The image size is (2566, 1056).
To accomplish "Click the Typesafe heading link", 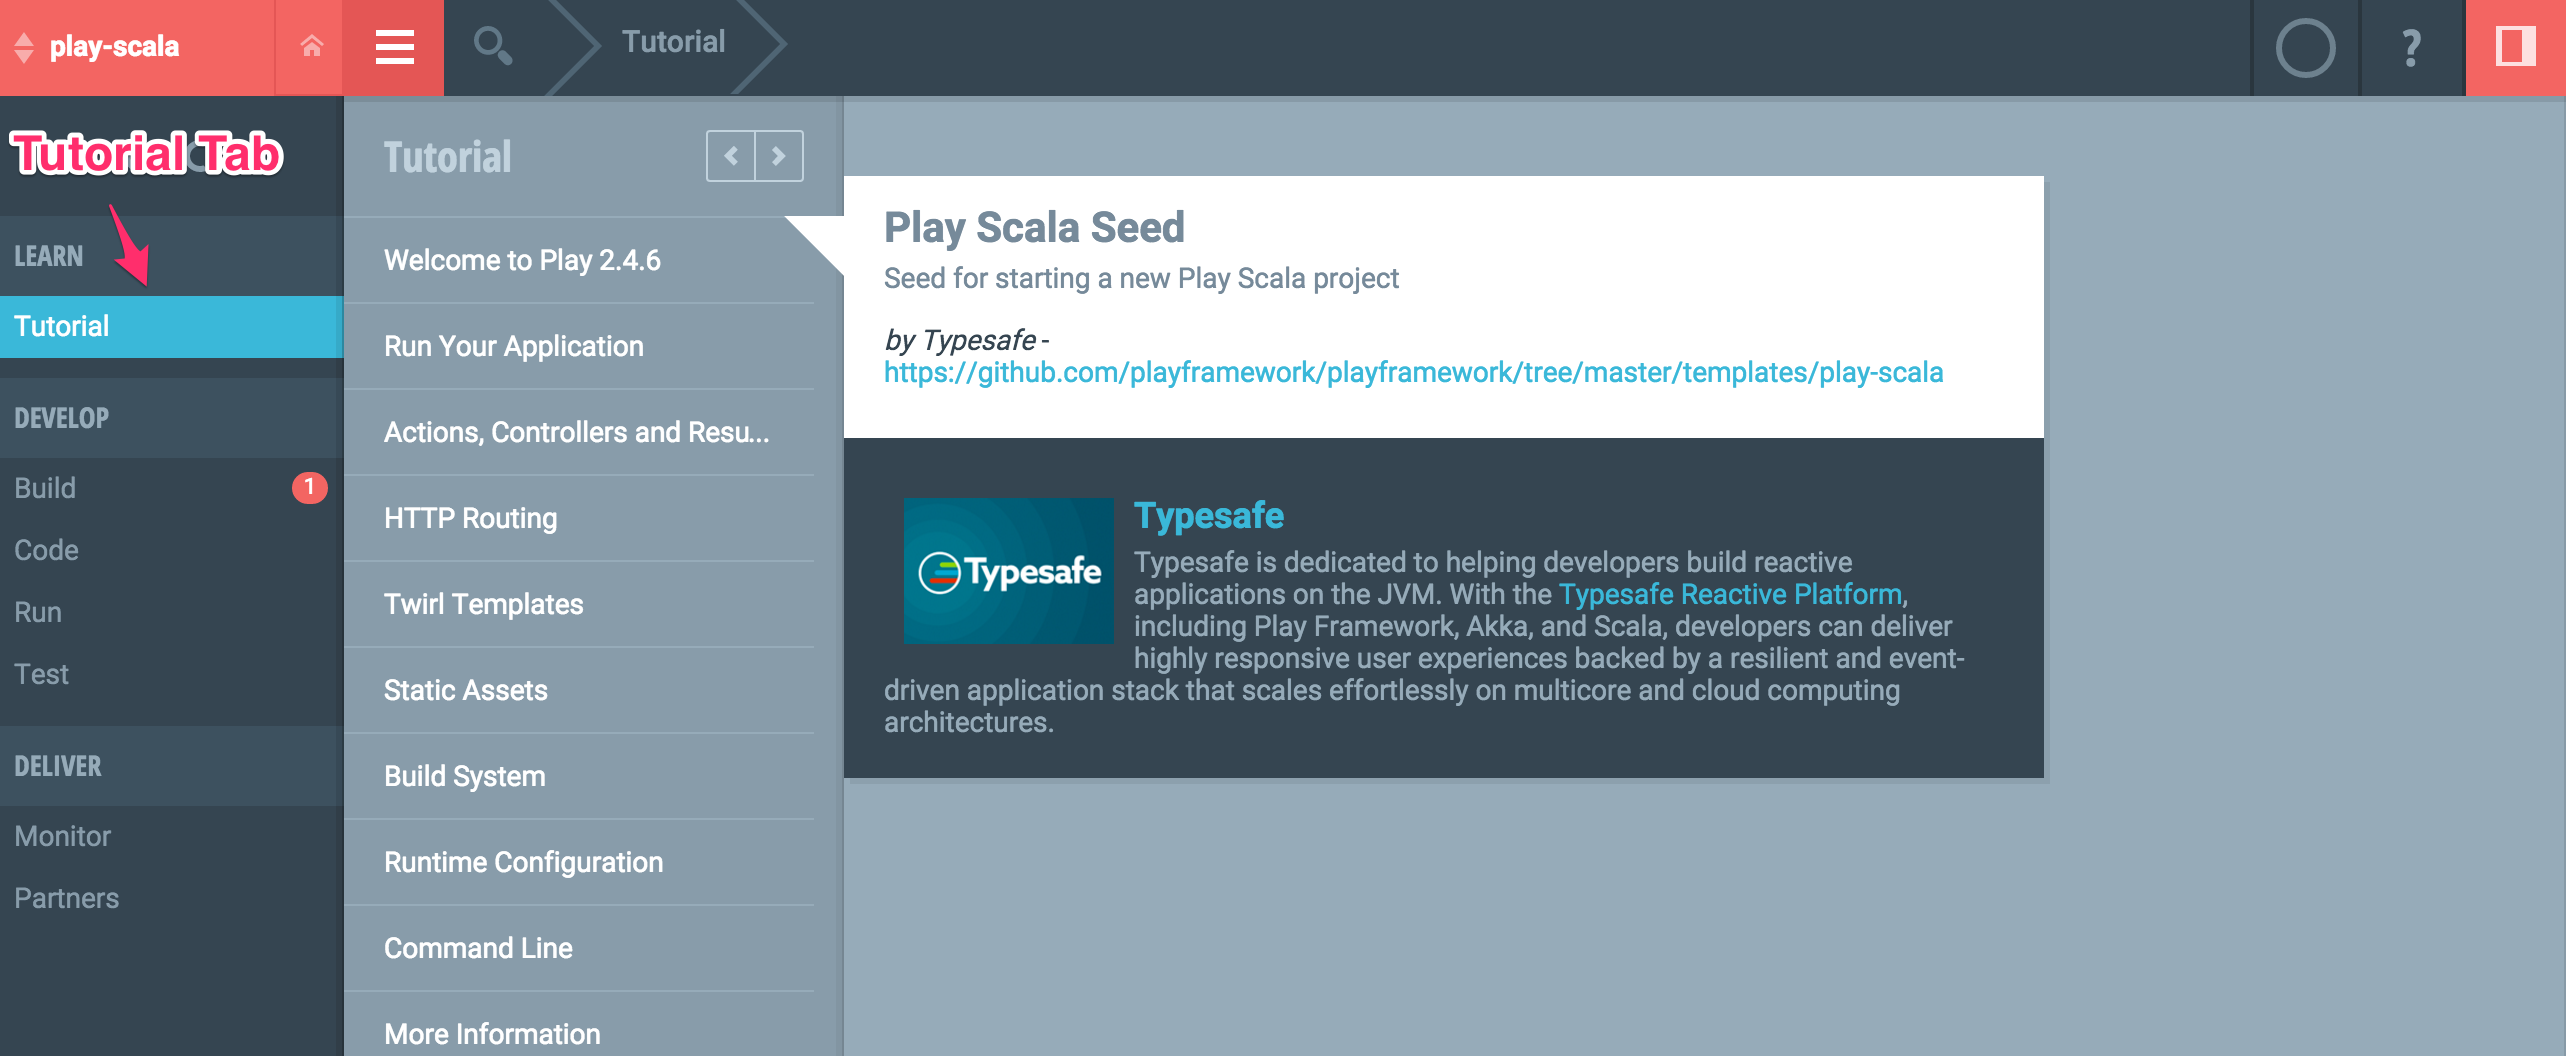I will pyautogui.click(x=1208, y=516).
